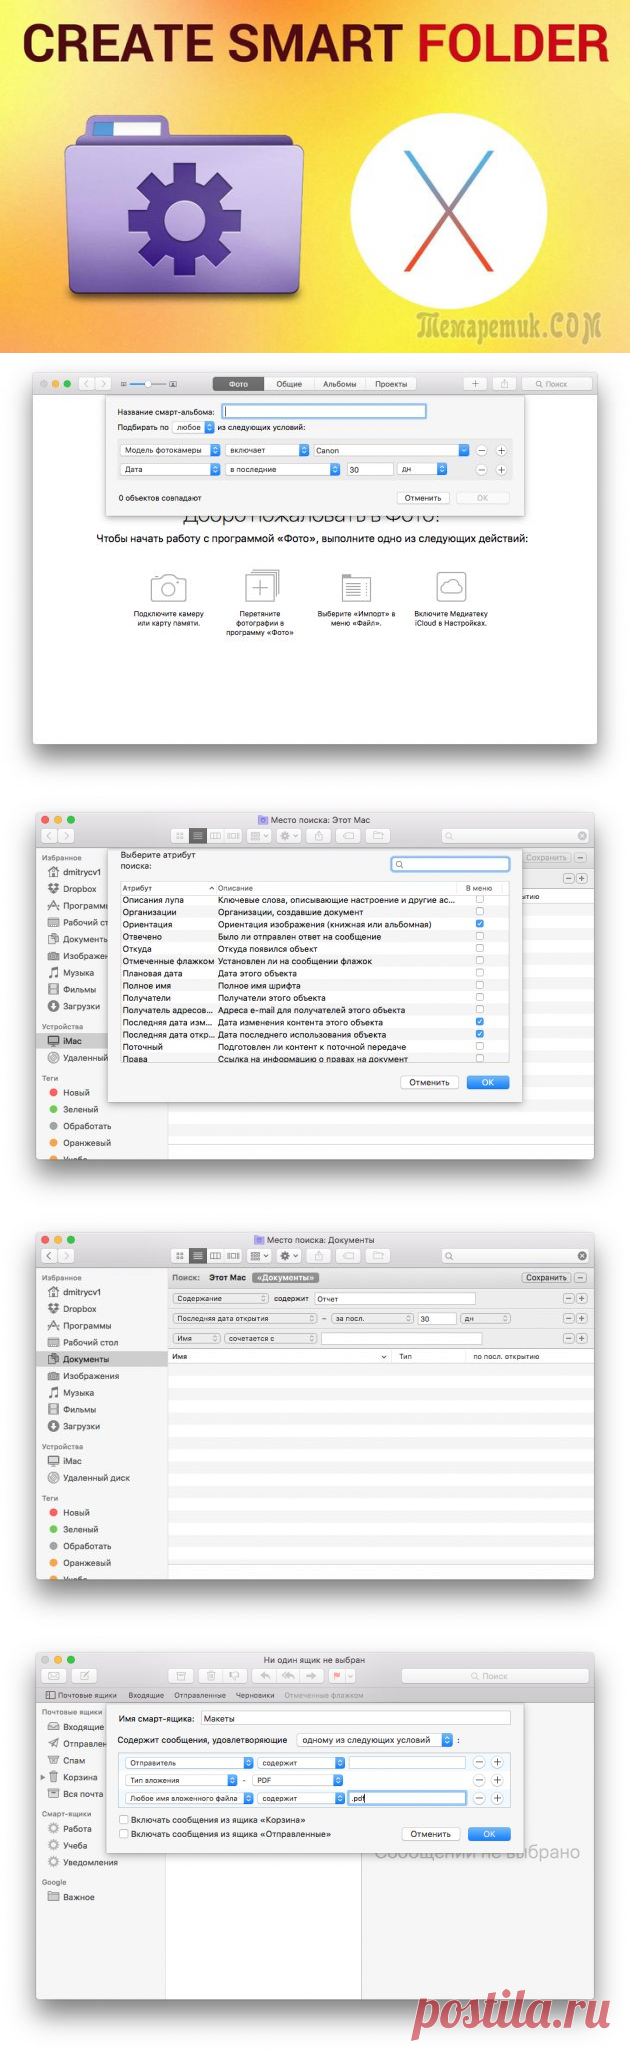Click the «Имя смарт-ящика» field containing Макеты
Screen dimensions: 630x2051
355,1719
